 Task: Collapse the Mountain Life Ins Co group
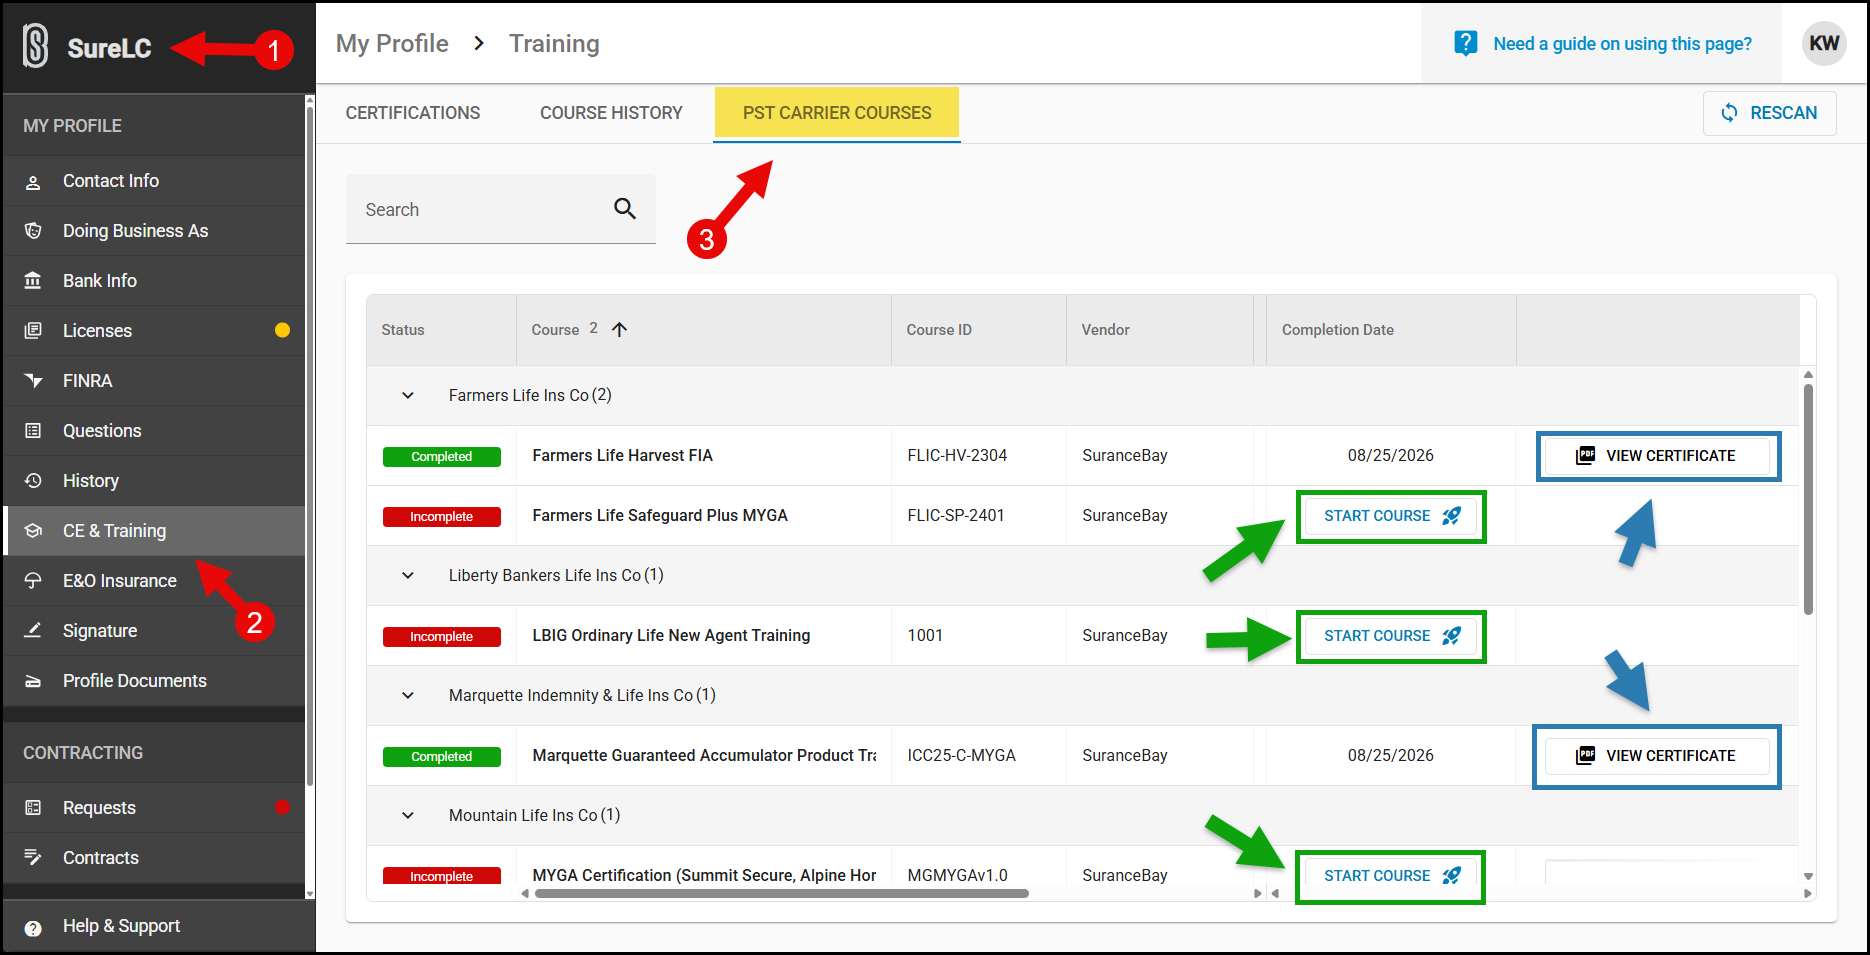tap(408, 816)
